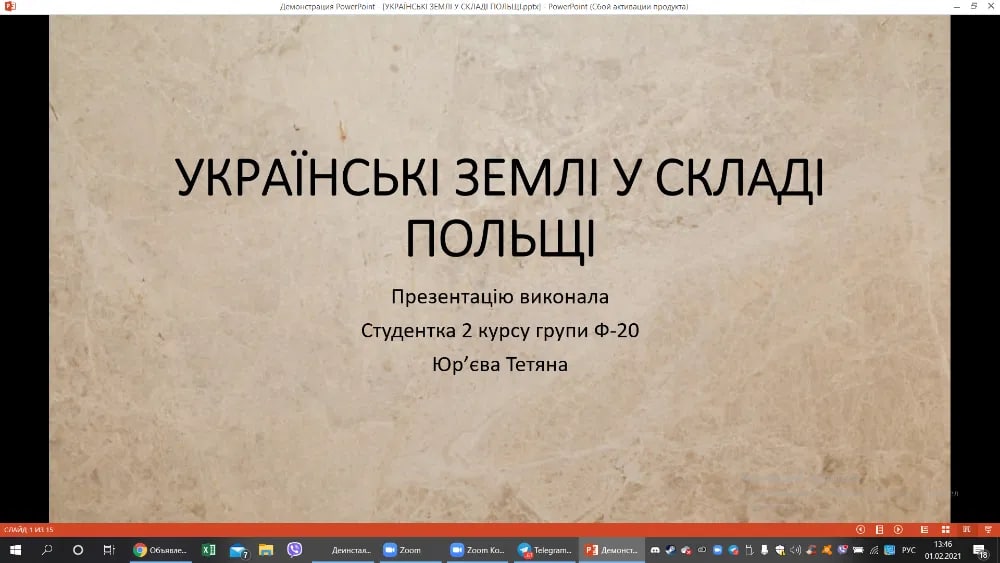Click the PowerPoint logo in title bar
The image size is (1000, 563).
pos(10,6)
